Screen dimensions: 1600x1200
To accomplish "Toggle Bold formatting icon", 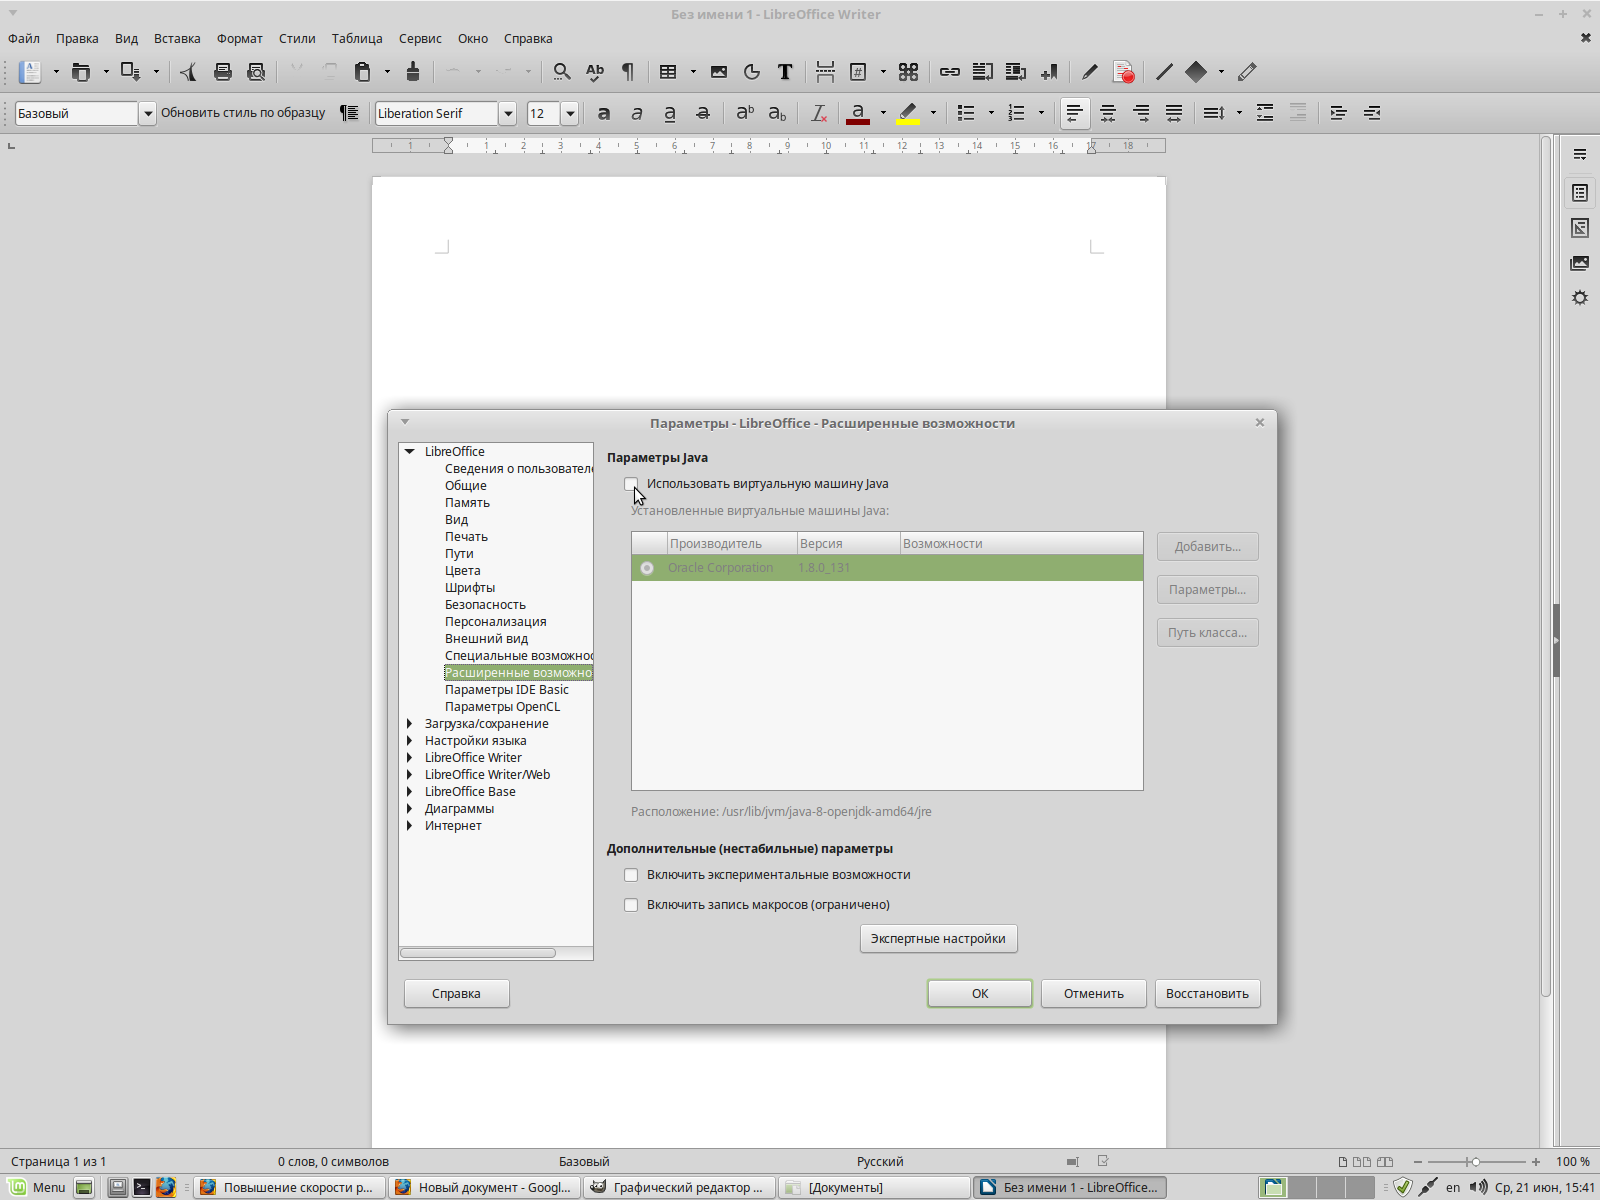I will tap(604, 113).
